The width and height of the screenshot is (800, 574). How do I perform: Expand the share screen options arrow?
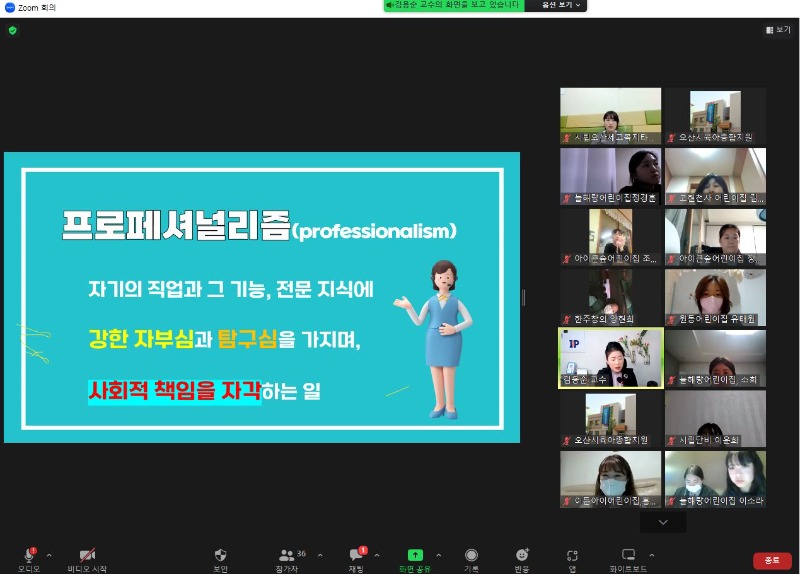tap(438, 555)
